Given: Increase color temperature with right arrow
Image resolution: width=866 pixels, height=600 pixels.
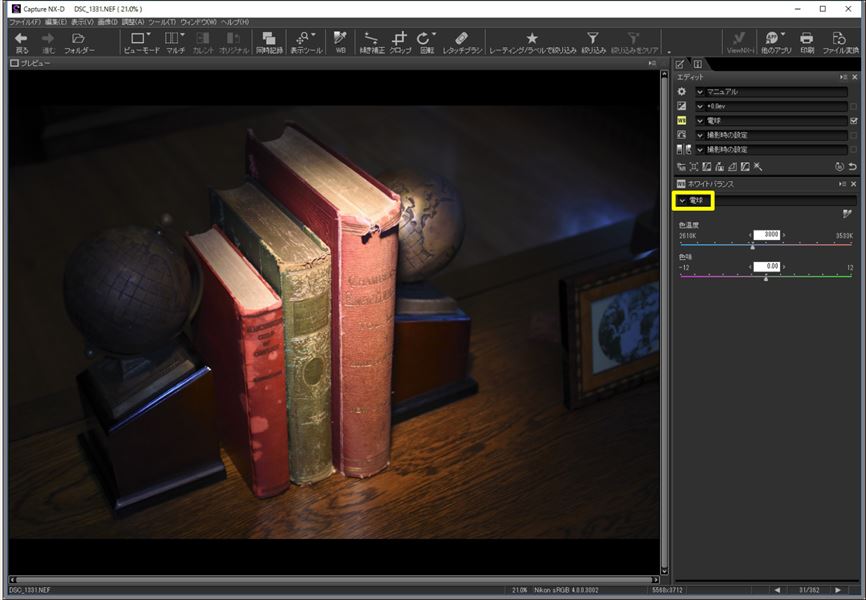Looking at the screenshot, I should pos(784,235).
